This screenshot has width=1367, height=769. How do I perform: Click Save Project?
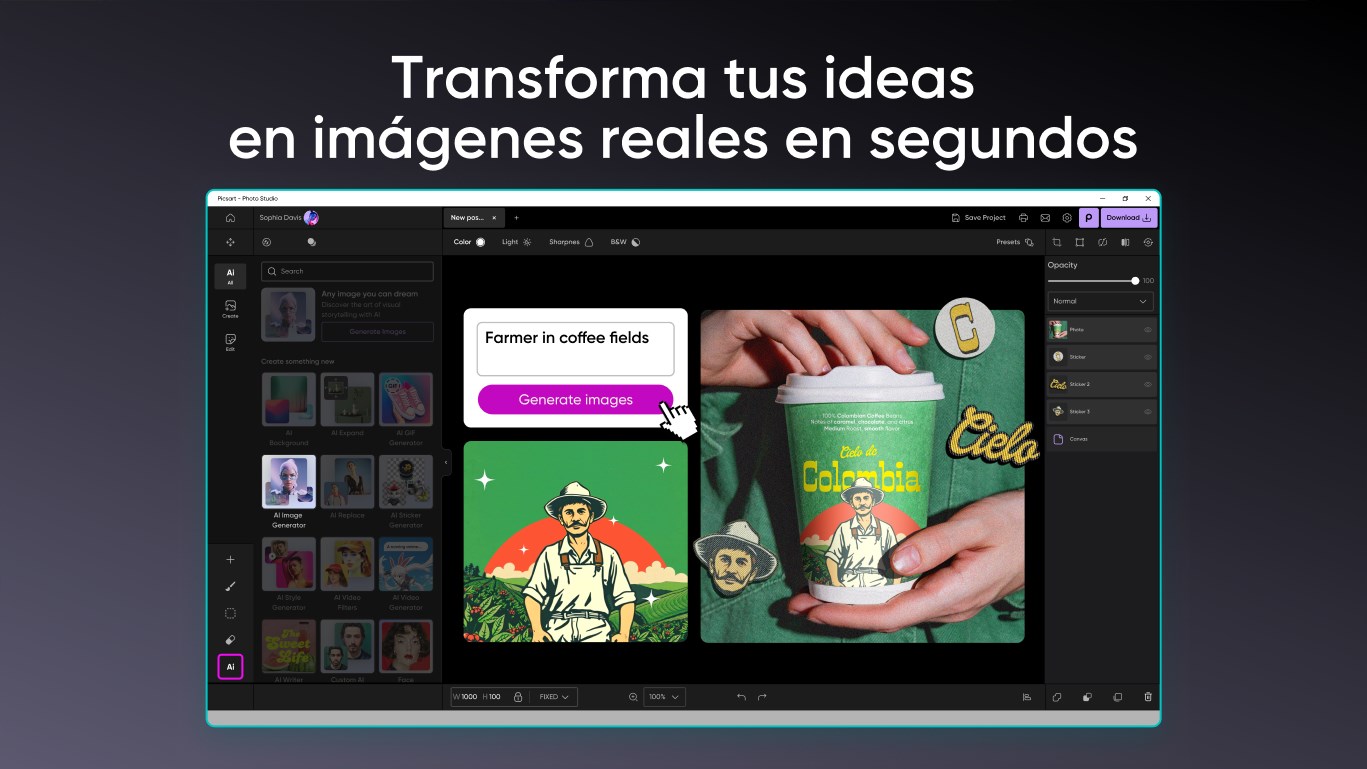point(978,217)
